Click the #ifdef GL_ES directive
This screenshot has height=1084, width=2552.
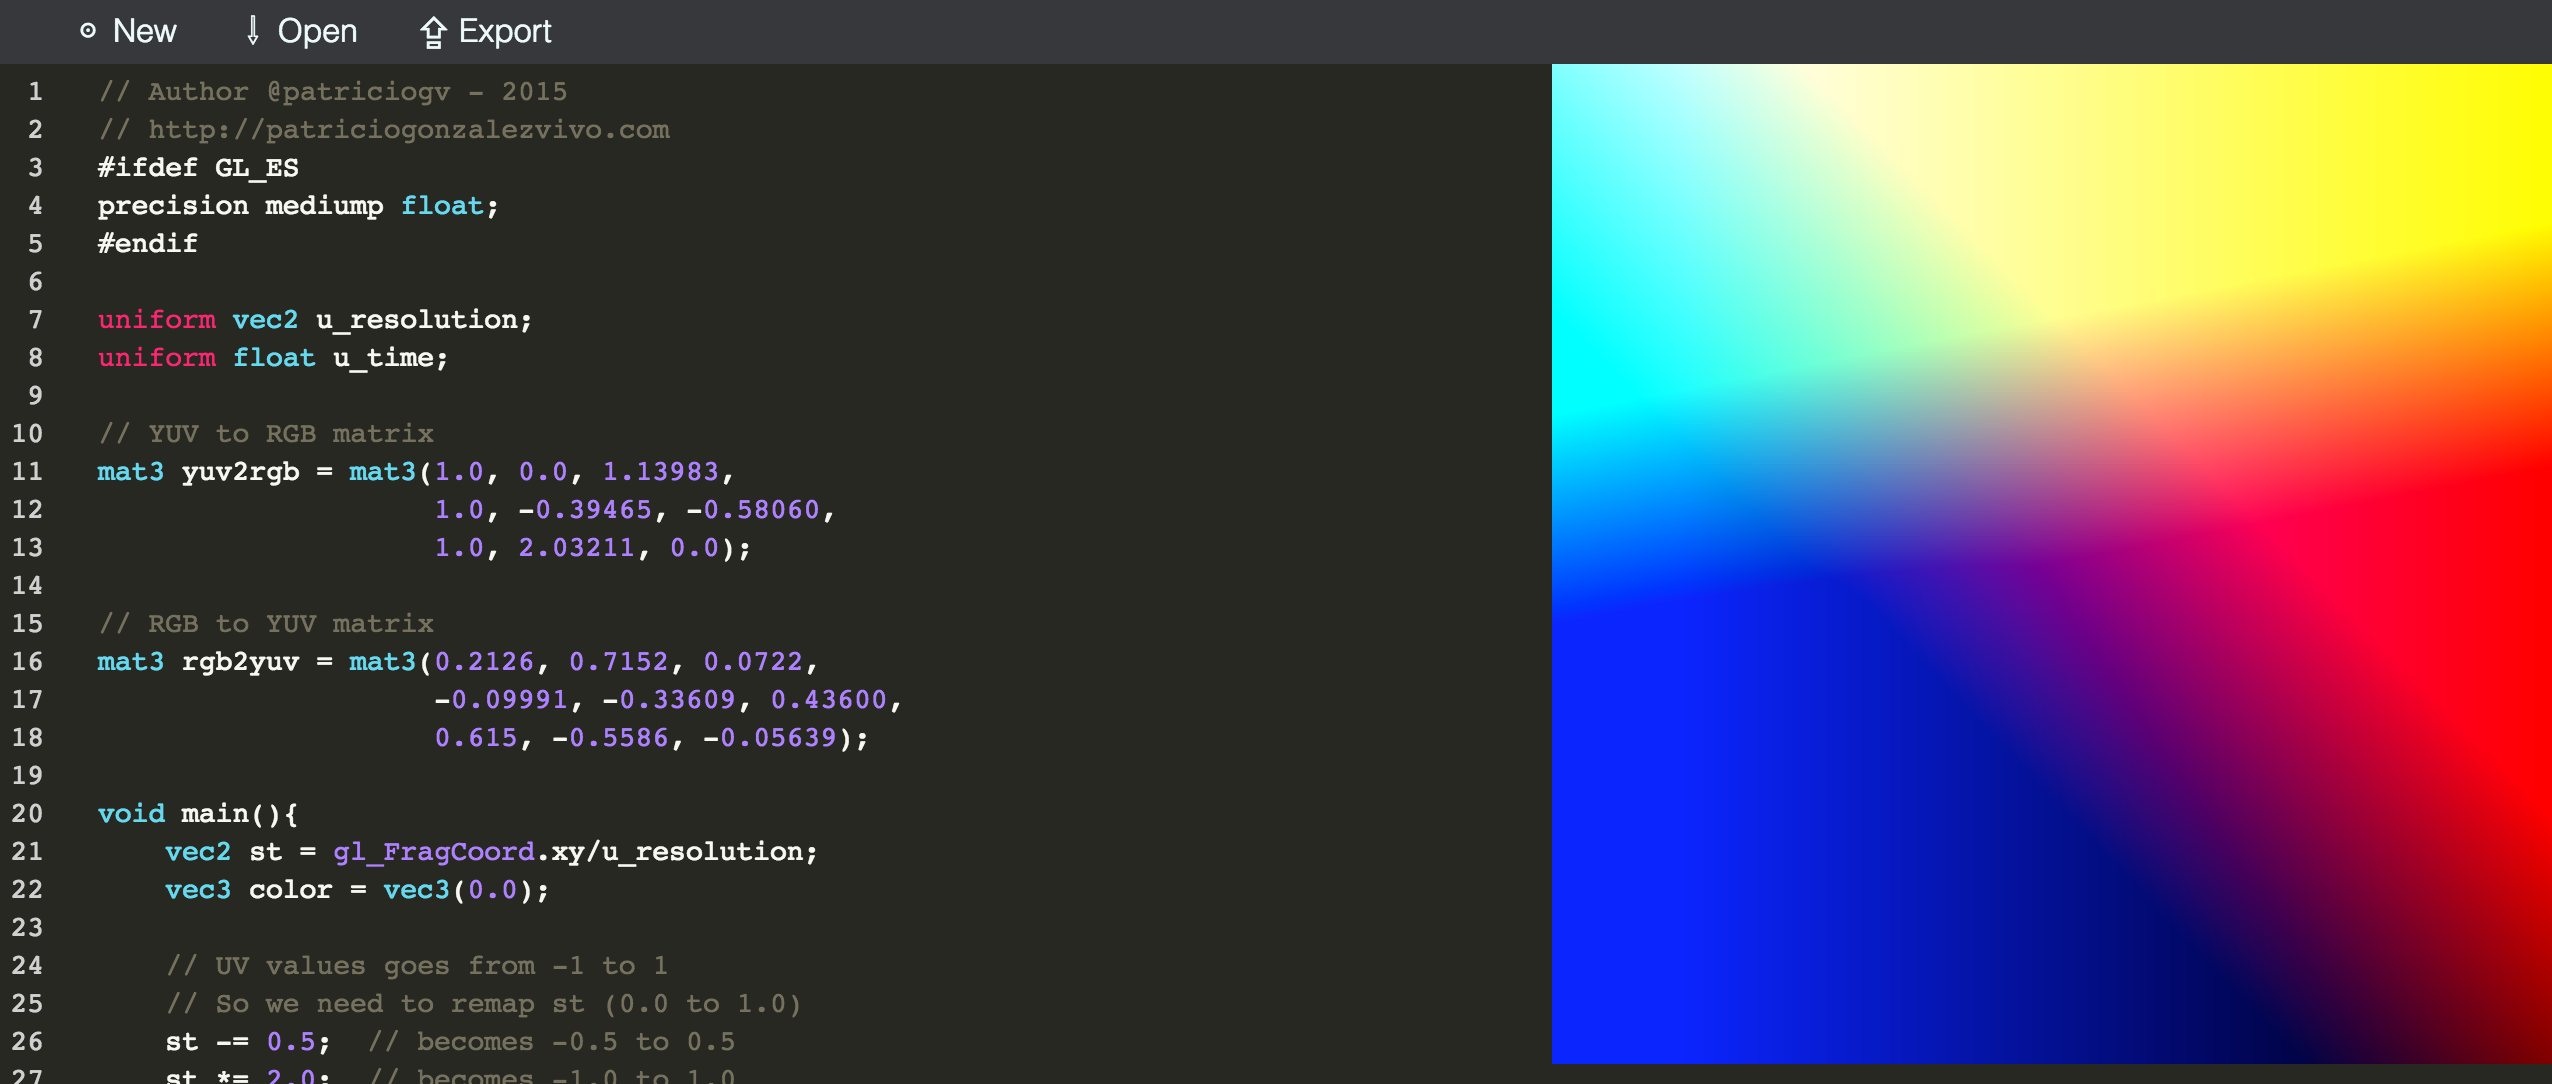198,166
